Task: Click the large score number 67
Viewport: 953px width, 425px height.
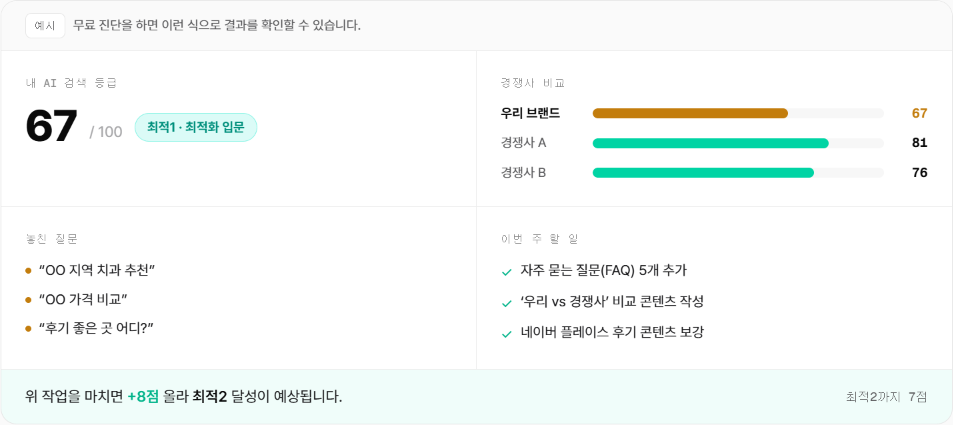Action: pyautogui.click(x=52, y=126)
